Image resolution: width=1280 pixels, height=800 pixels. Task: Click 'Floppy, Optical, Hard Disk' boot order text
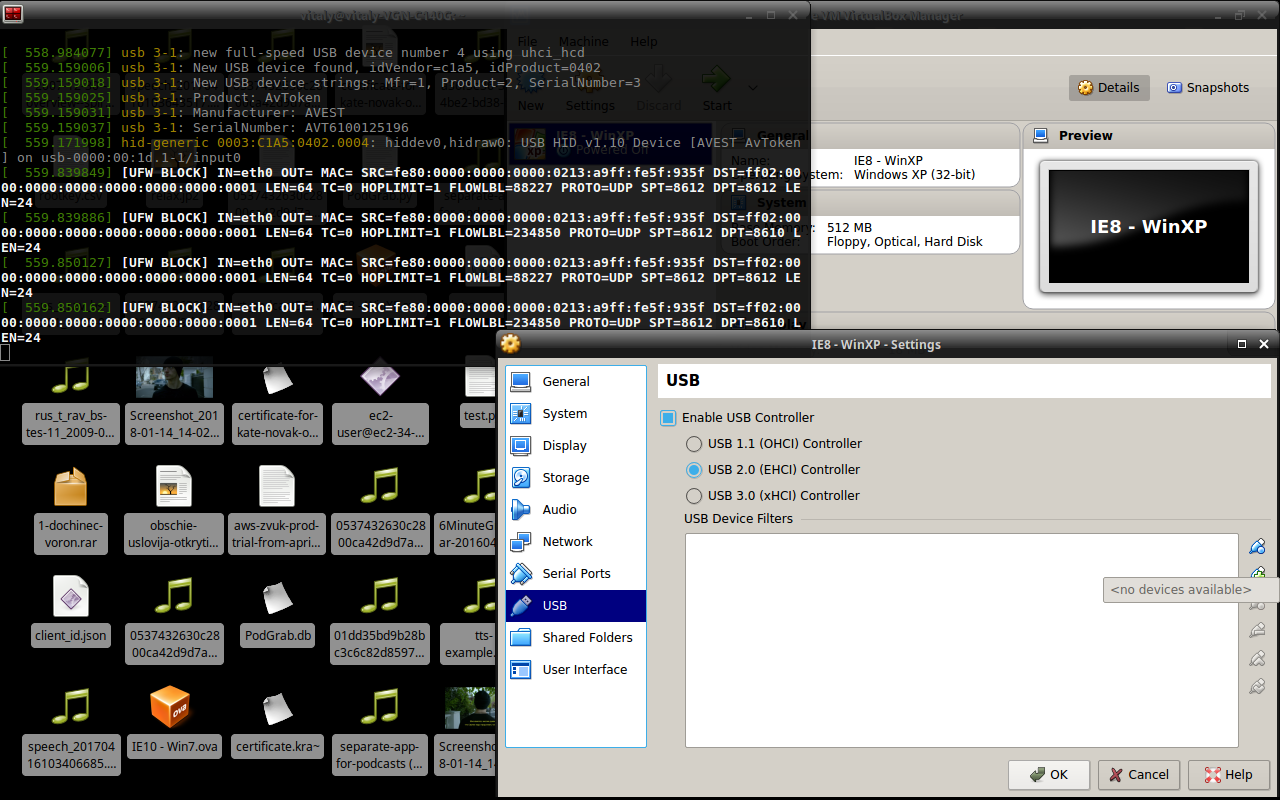pyautogui.click(x=905, y=241)
